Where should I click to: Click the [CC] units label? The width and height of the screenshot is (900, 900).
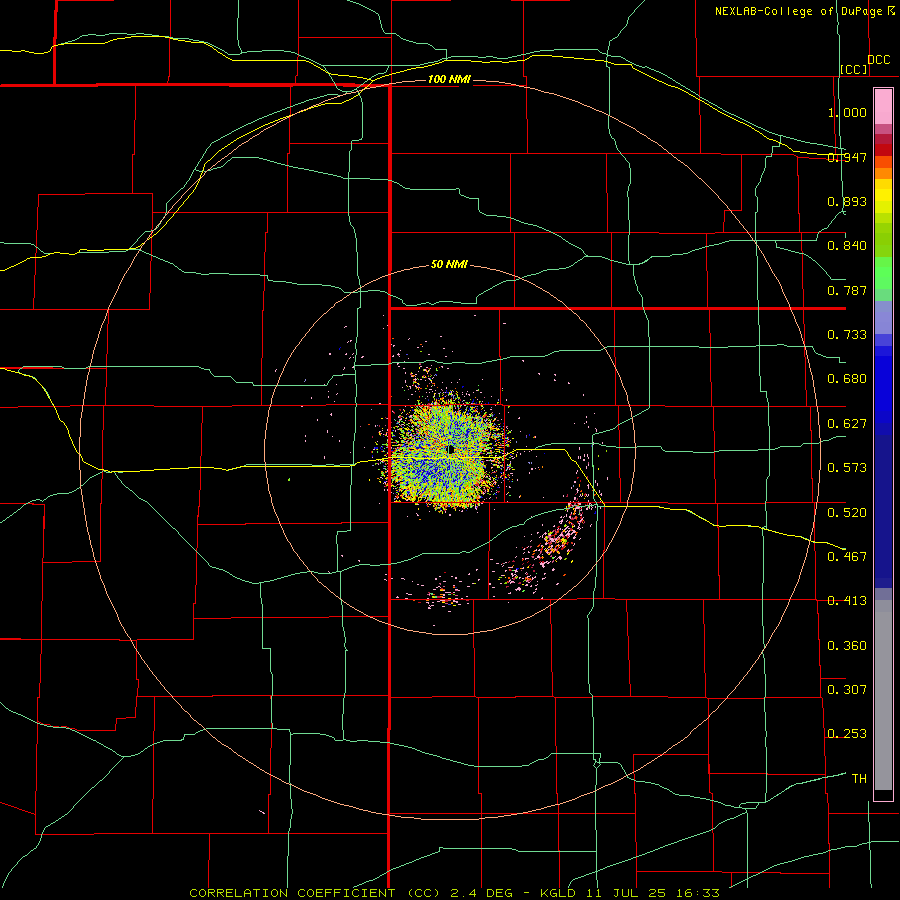click(854, 69)
